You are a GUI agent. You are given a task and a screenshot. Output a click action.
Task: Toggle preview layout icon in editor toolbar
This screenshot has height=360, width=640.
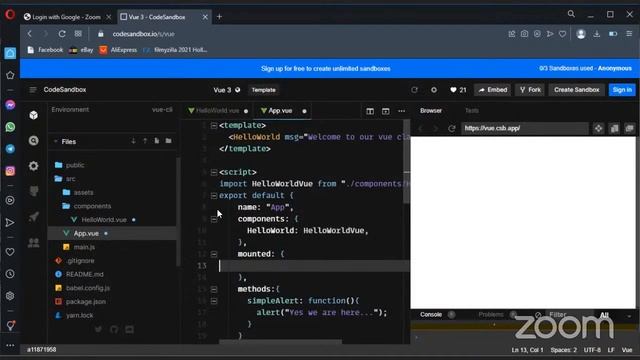pyautogui.click(x=385, y=111)
